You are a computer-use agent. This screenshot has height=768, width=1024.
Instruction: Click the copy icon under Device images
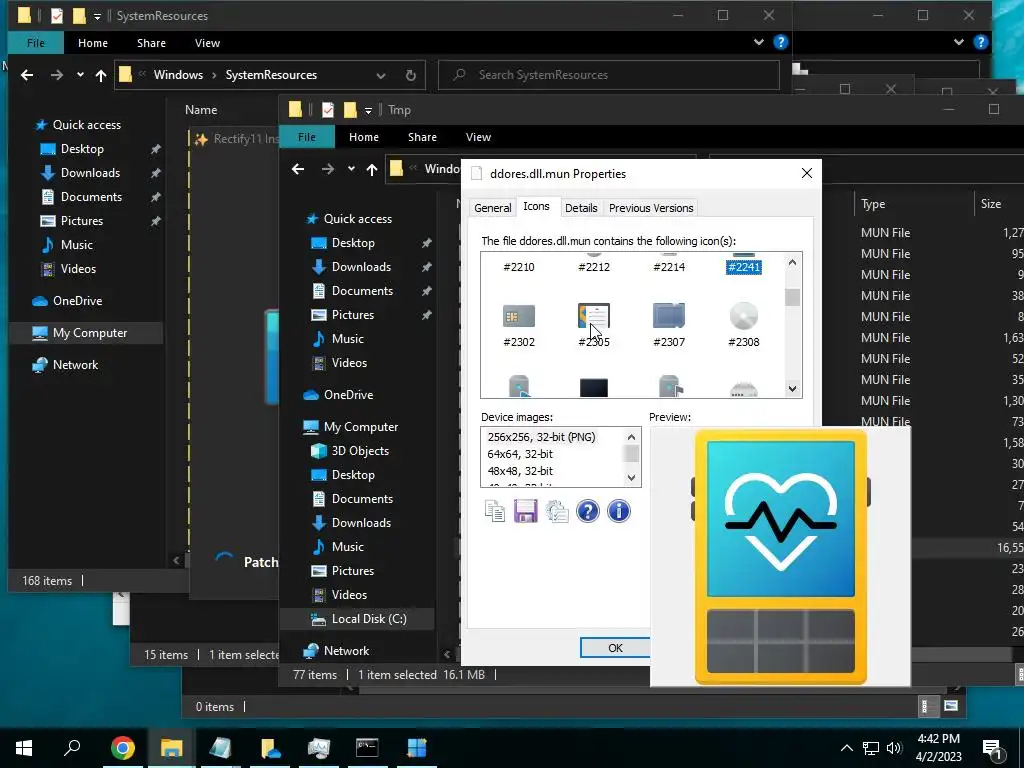(494, 511)
